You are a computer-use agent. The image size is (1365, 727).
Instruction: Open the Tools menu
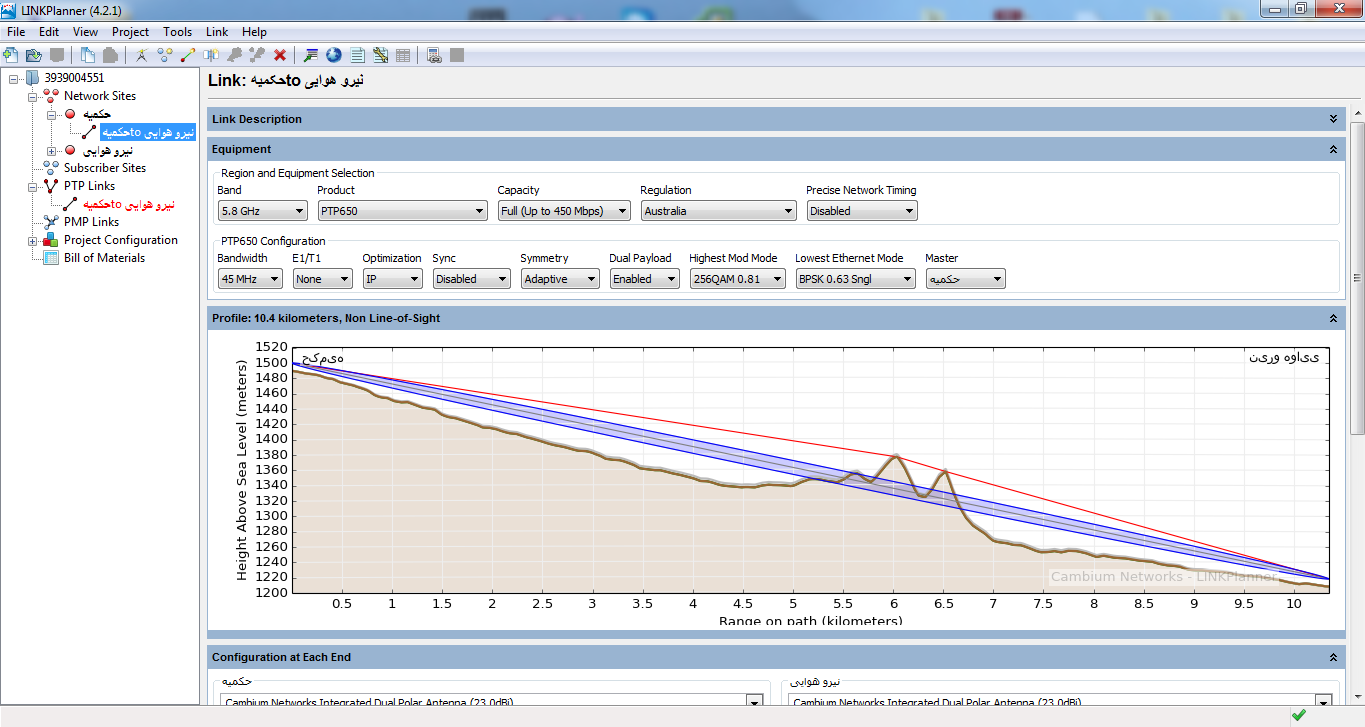[178, 32]
